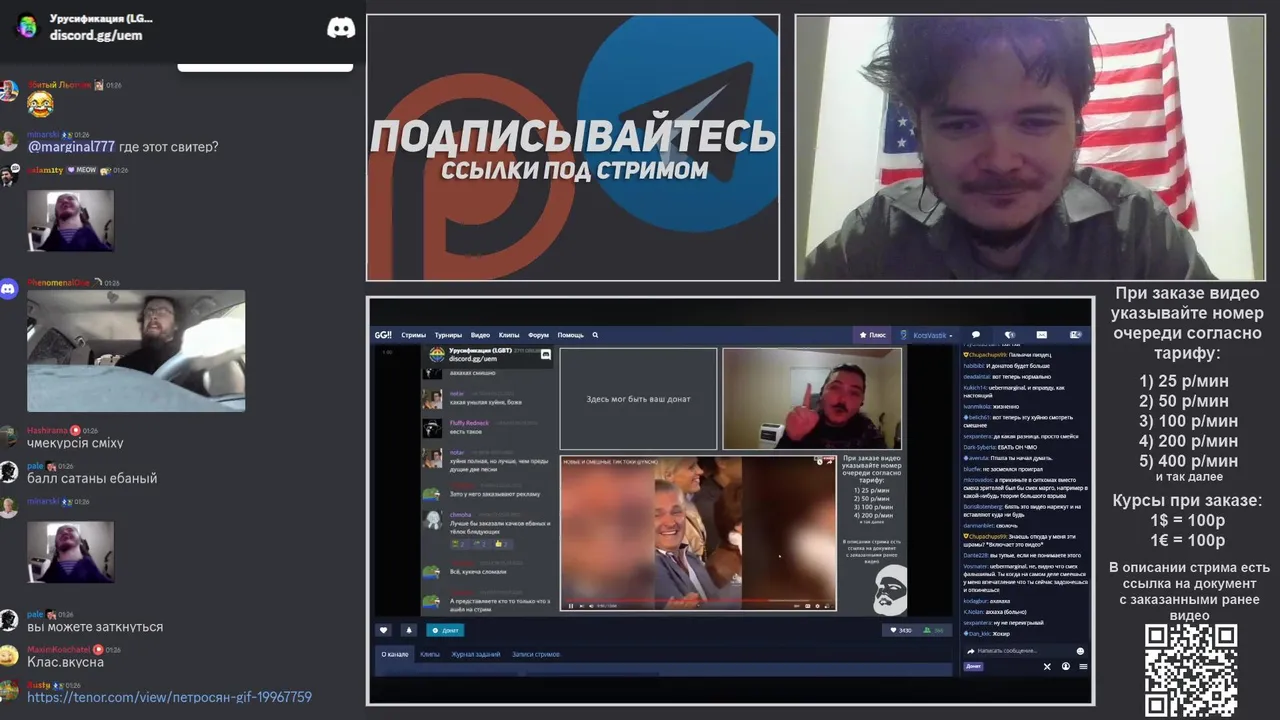Open the Уpусификация server avatar icon
Viewport: 1280px width, 720px height.
coord(27,27)
